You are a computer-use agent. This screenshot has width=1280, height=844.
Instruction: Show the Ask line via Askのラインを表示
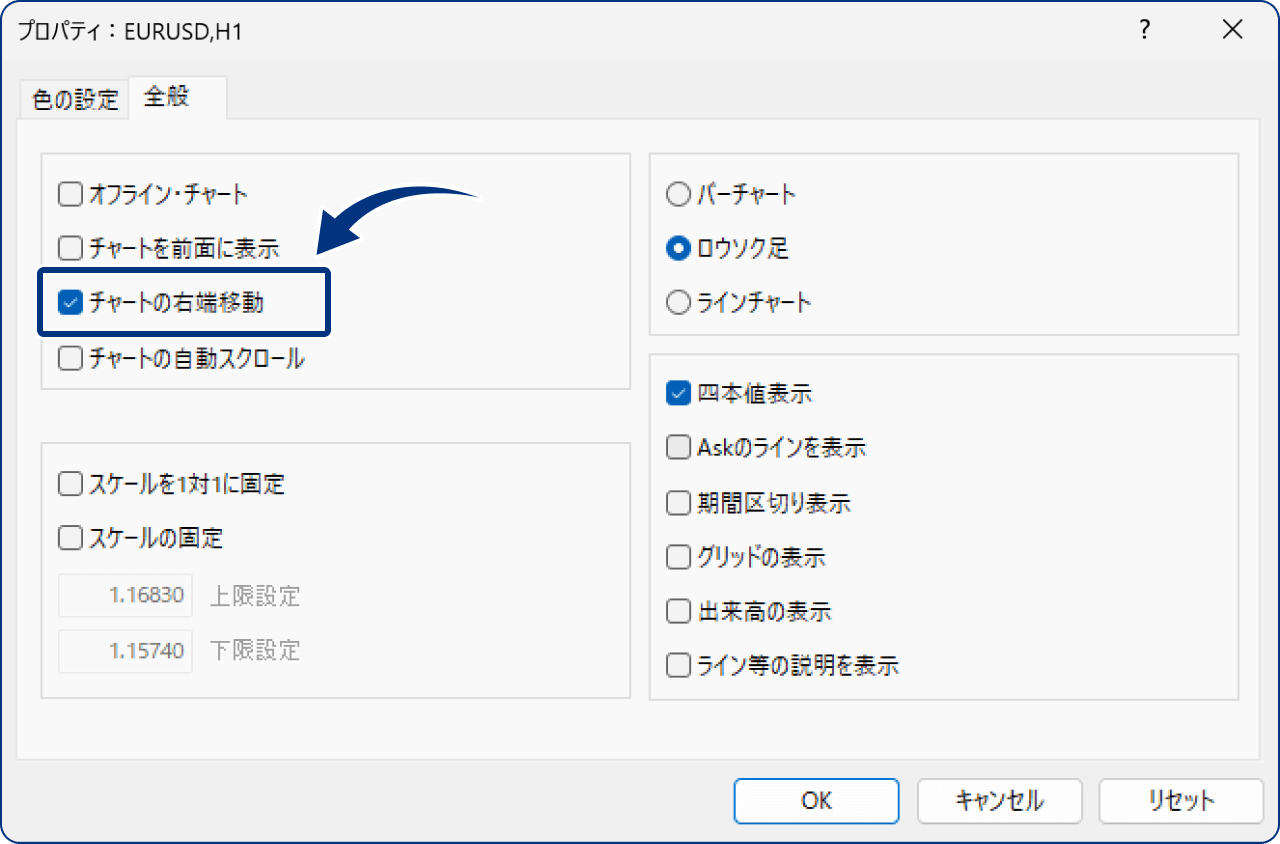pos(678,448)
